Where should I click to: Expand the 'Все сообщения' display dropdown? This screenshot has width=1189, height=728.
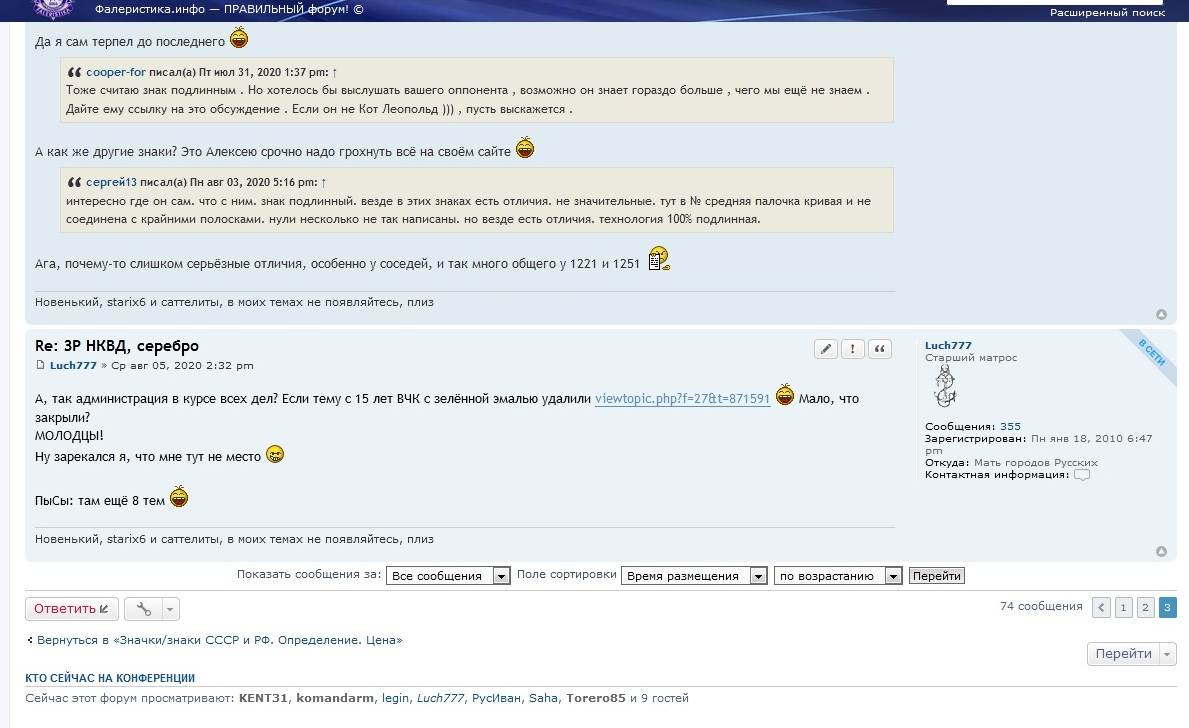click(451, 576)
